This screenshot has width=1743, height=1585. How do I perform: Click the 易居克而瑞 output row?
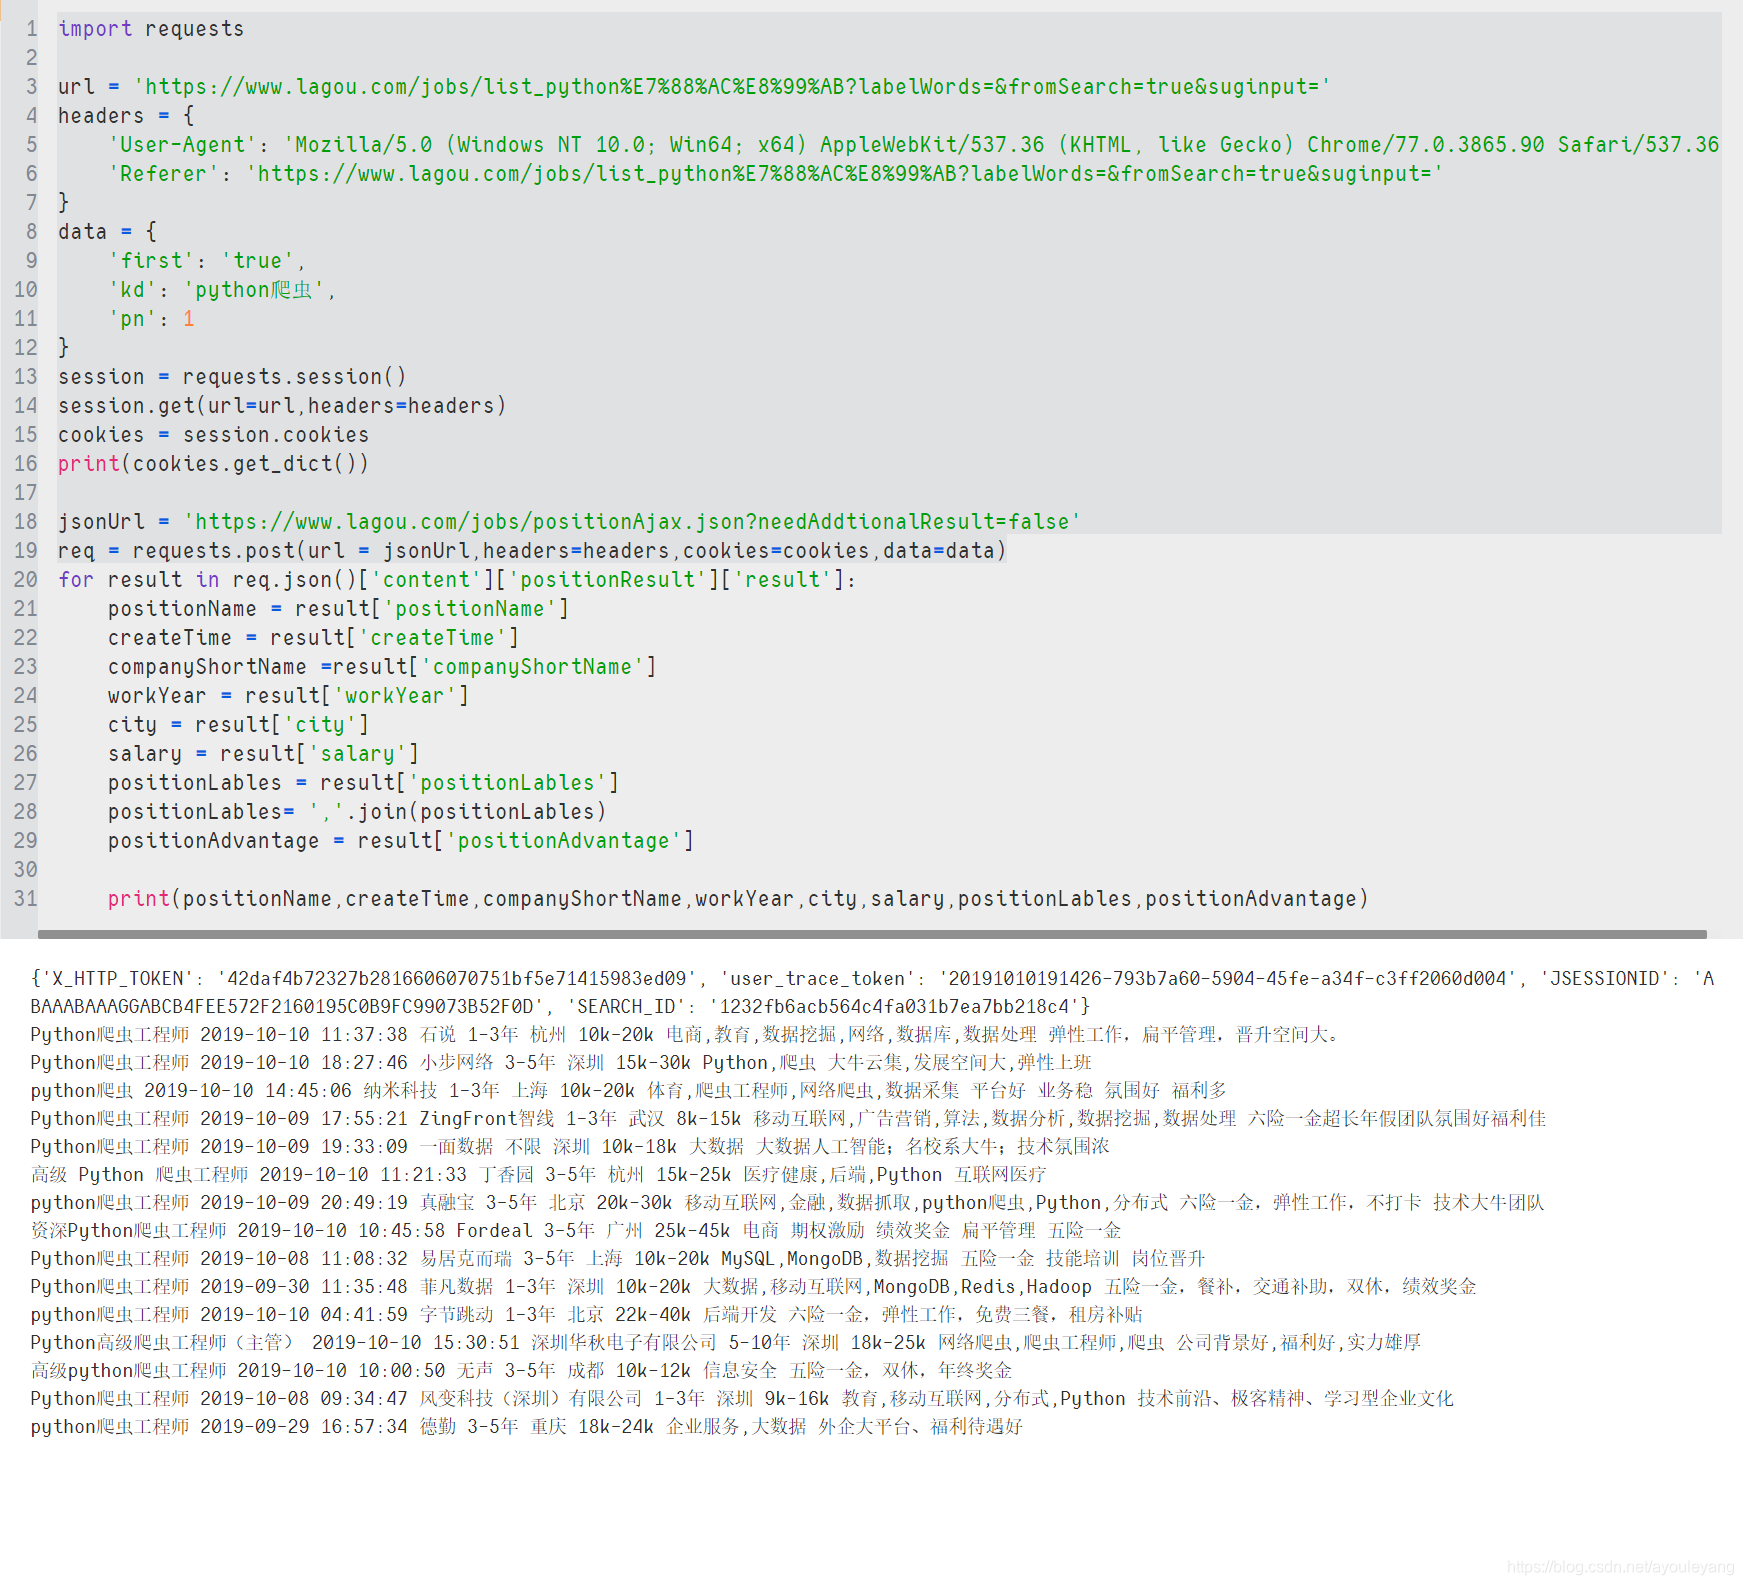[618, 1259]
